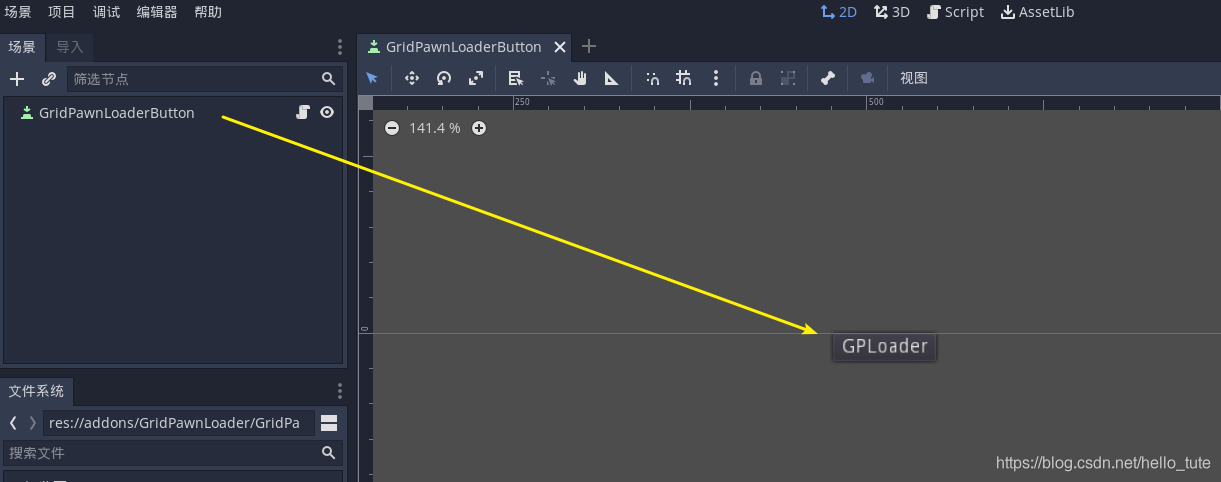Open the 场景 menu in menu bar
1221x482 pixels.
click(x=18, y=12)
